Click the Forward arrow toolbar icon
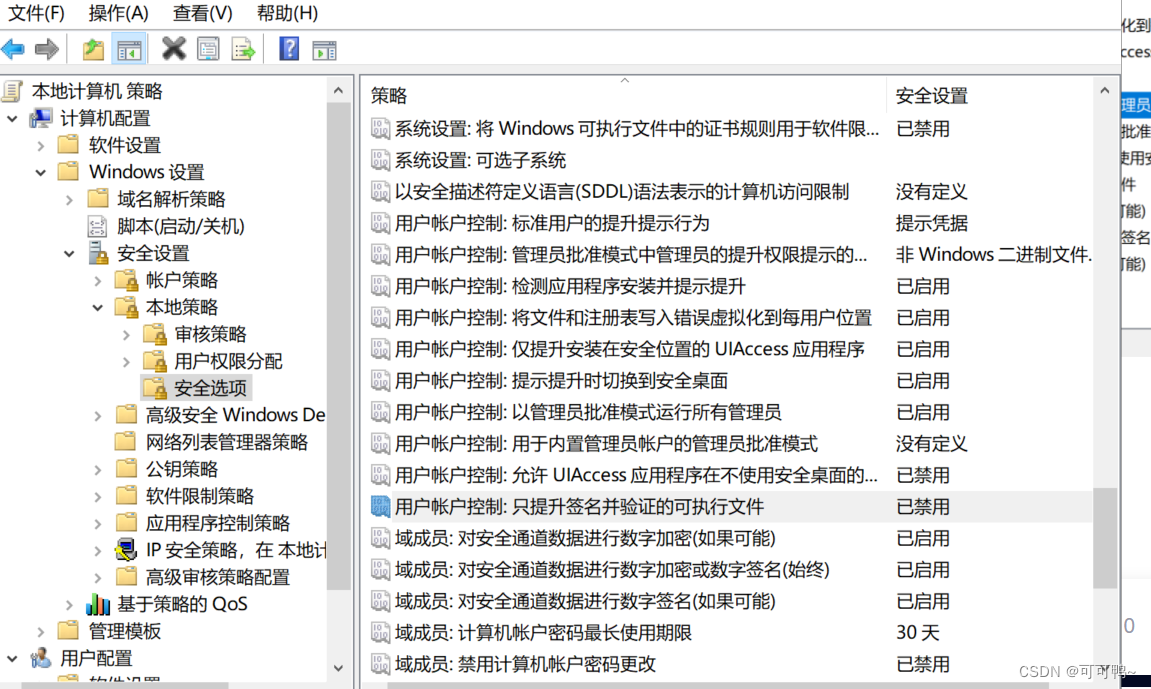The image size is (1151, 689). [x=47, y=49]
